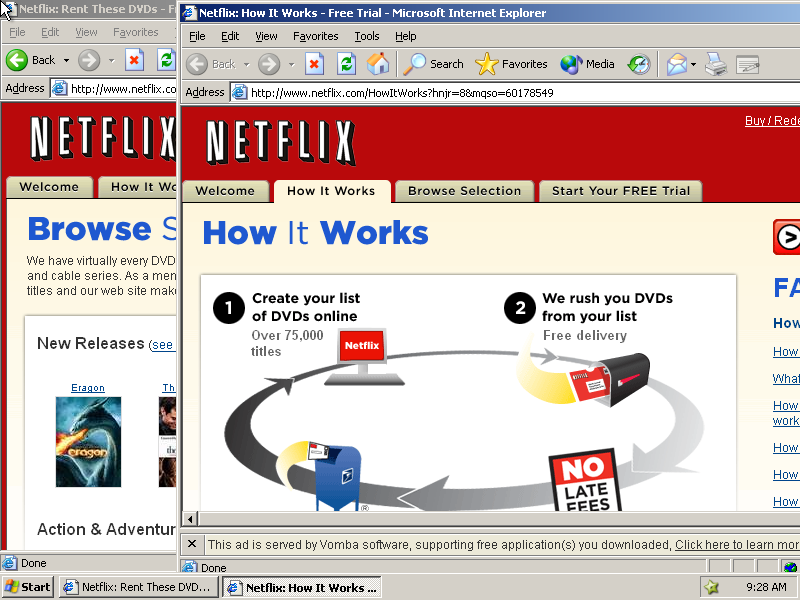Open View menu in How It Works window
Viewport: 800px width, 600px height.
pos(266,36)
